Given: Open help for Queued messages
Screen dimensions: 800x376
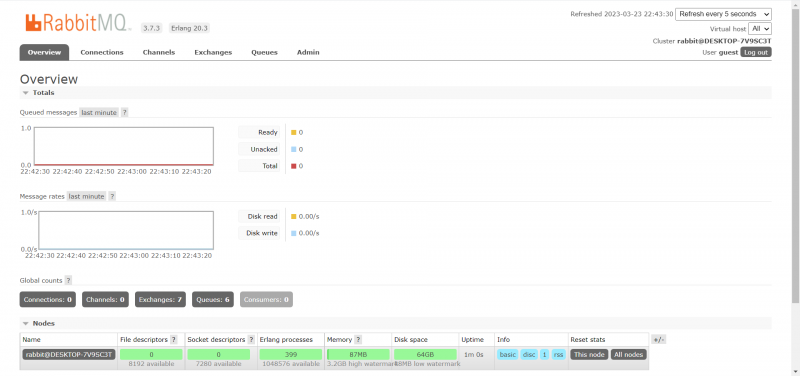Looking at the screenshot, I should click(x=124, y=113).
